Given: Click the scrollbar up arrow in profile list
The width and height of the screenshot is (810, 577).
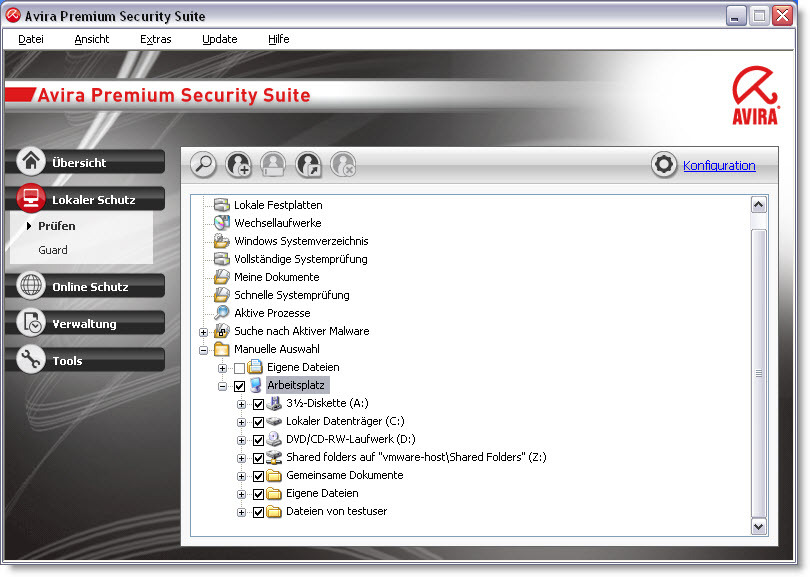Looking at the screenshot, I should (758, 205).
